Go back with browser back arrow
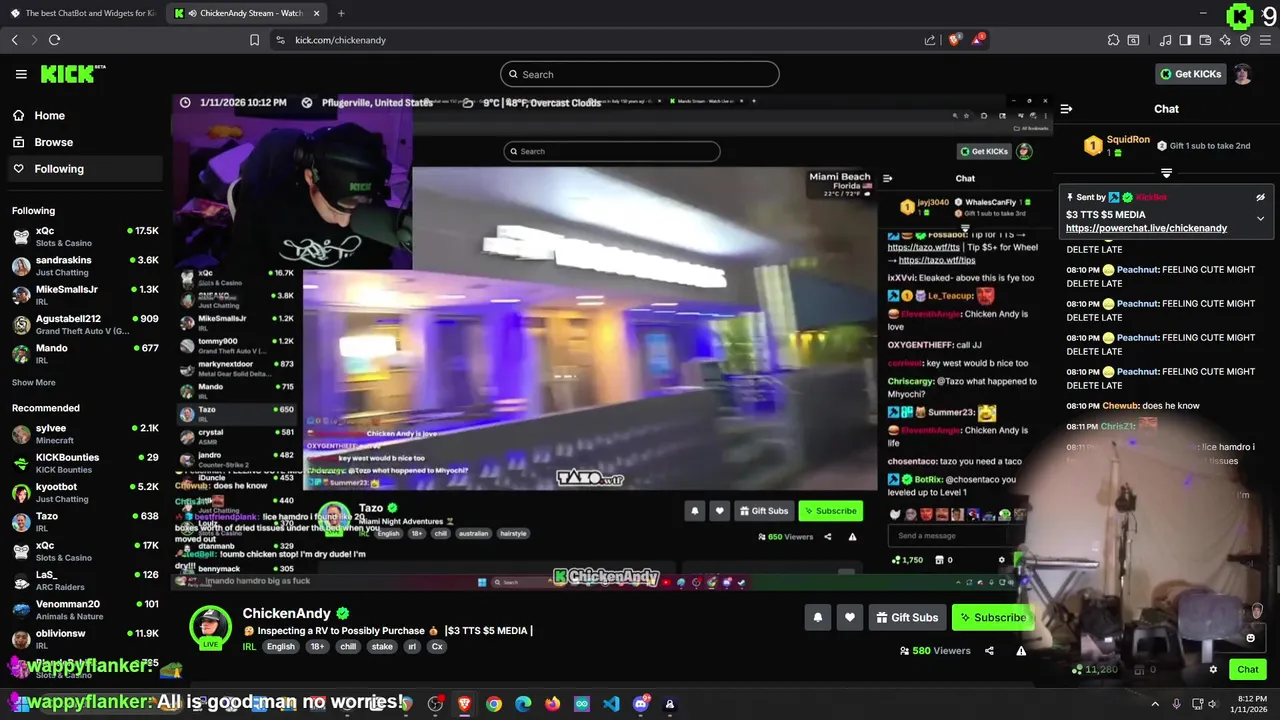This screenshot has height=720, width=1280. pyautogui.click(x=15, y=40)
